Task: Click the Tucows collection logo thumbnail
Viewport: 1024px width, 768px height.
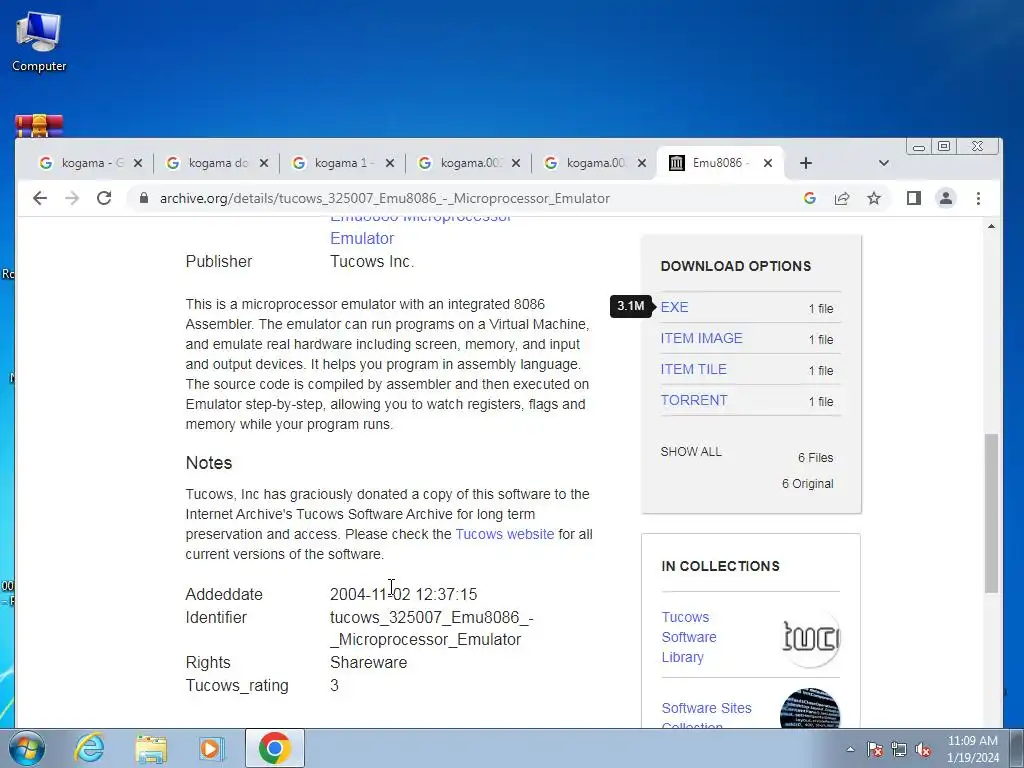Action: pyautogui.click(x=810, y=637)
